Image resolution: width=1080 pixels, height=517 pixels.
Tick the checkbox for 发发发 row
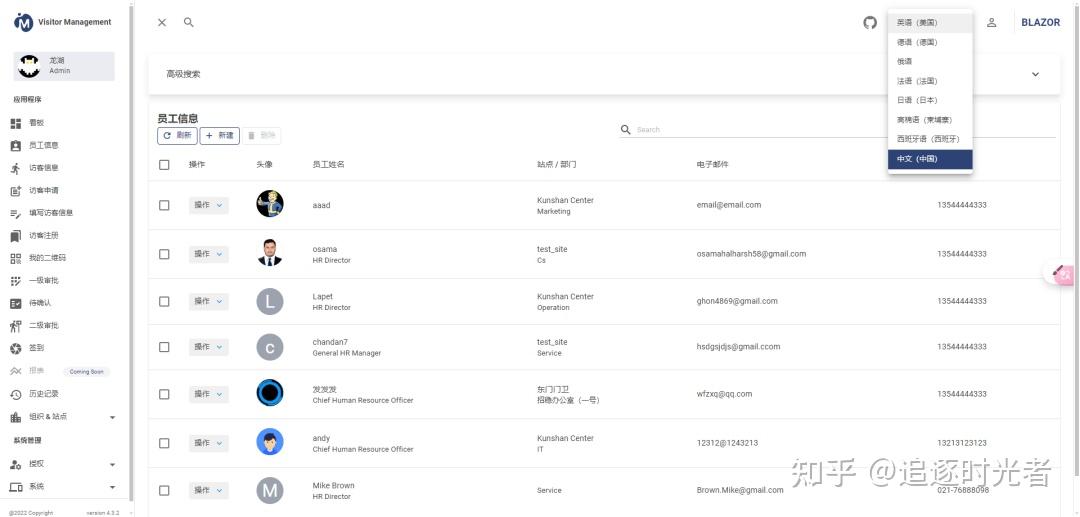point(164,394)
